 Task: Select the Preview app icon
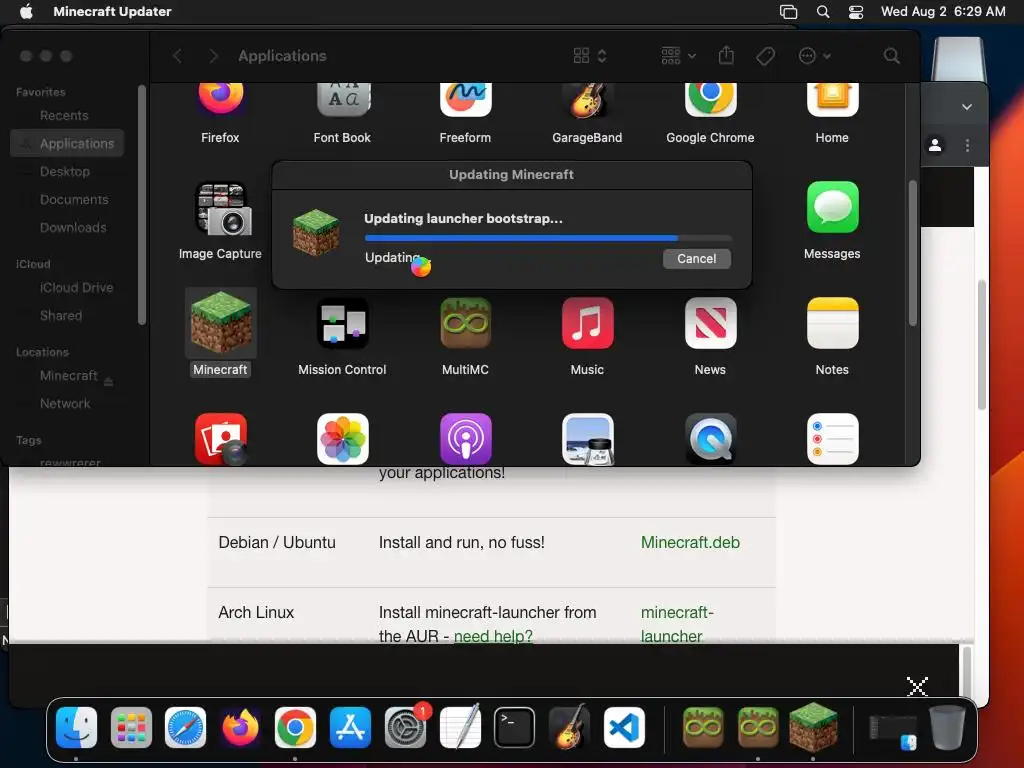click(x=587, y=439)
